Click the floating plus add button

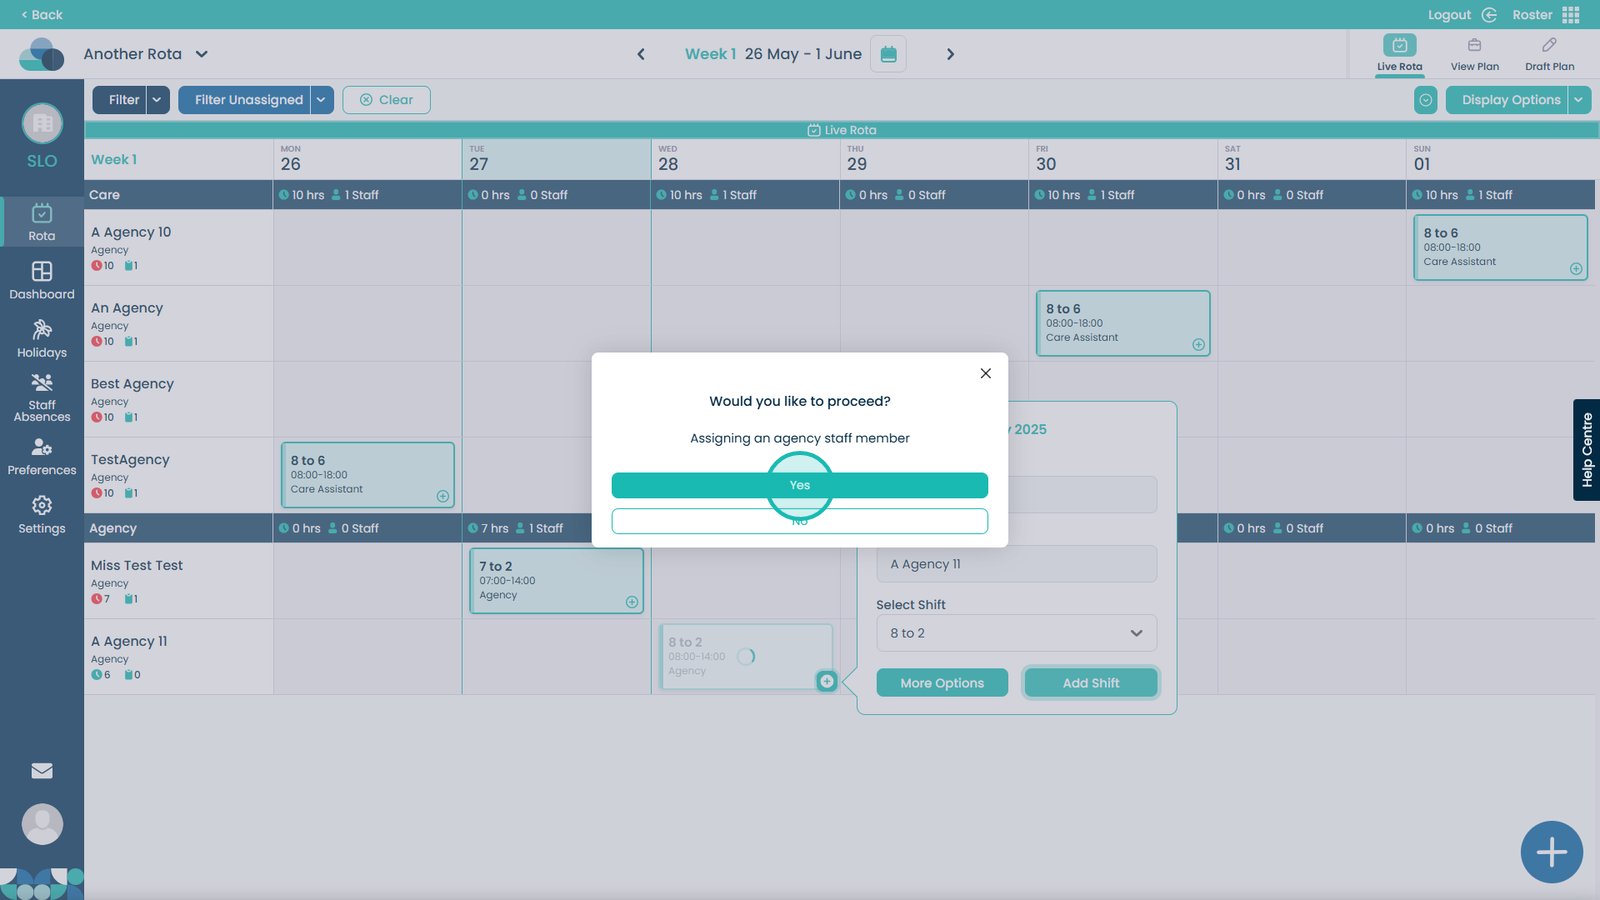(x=1551, y=852)
